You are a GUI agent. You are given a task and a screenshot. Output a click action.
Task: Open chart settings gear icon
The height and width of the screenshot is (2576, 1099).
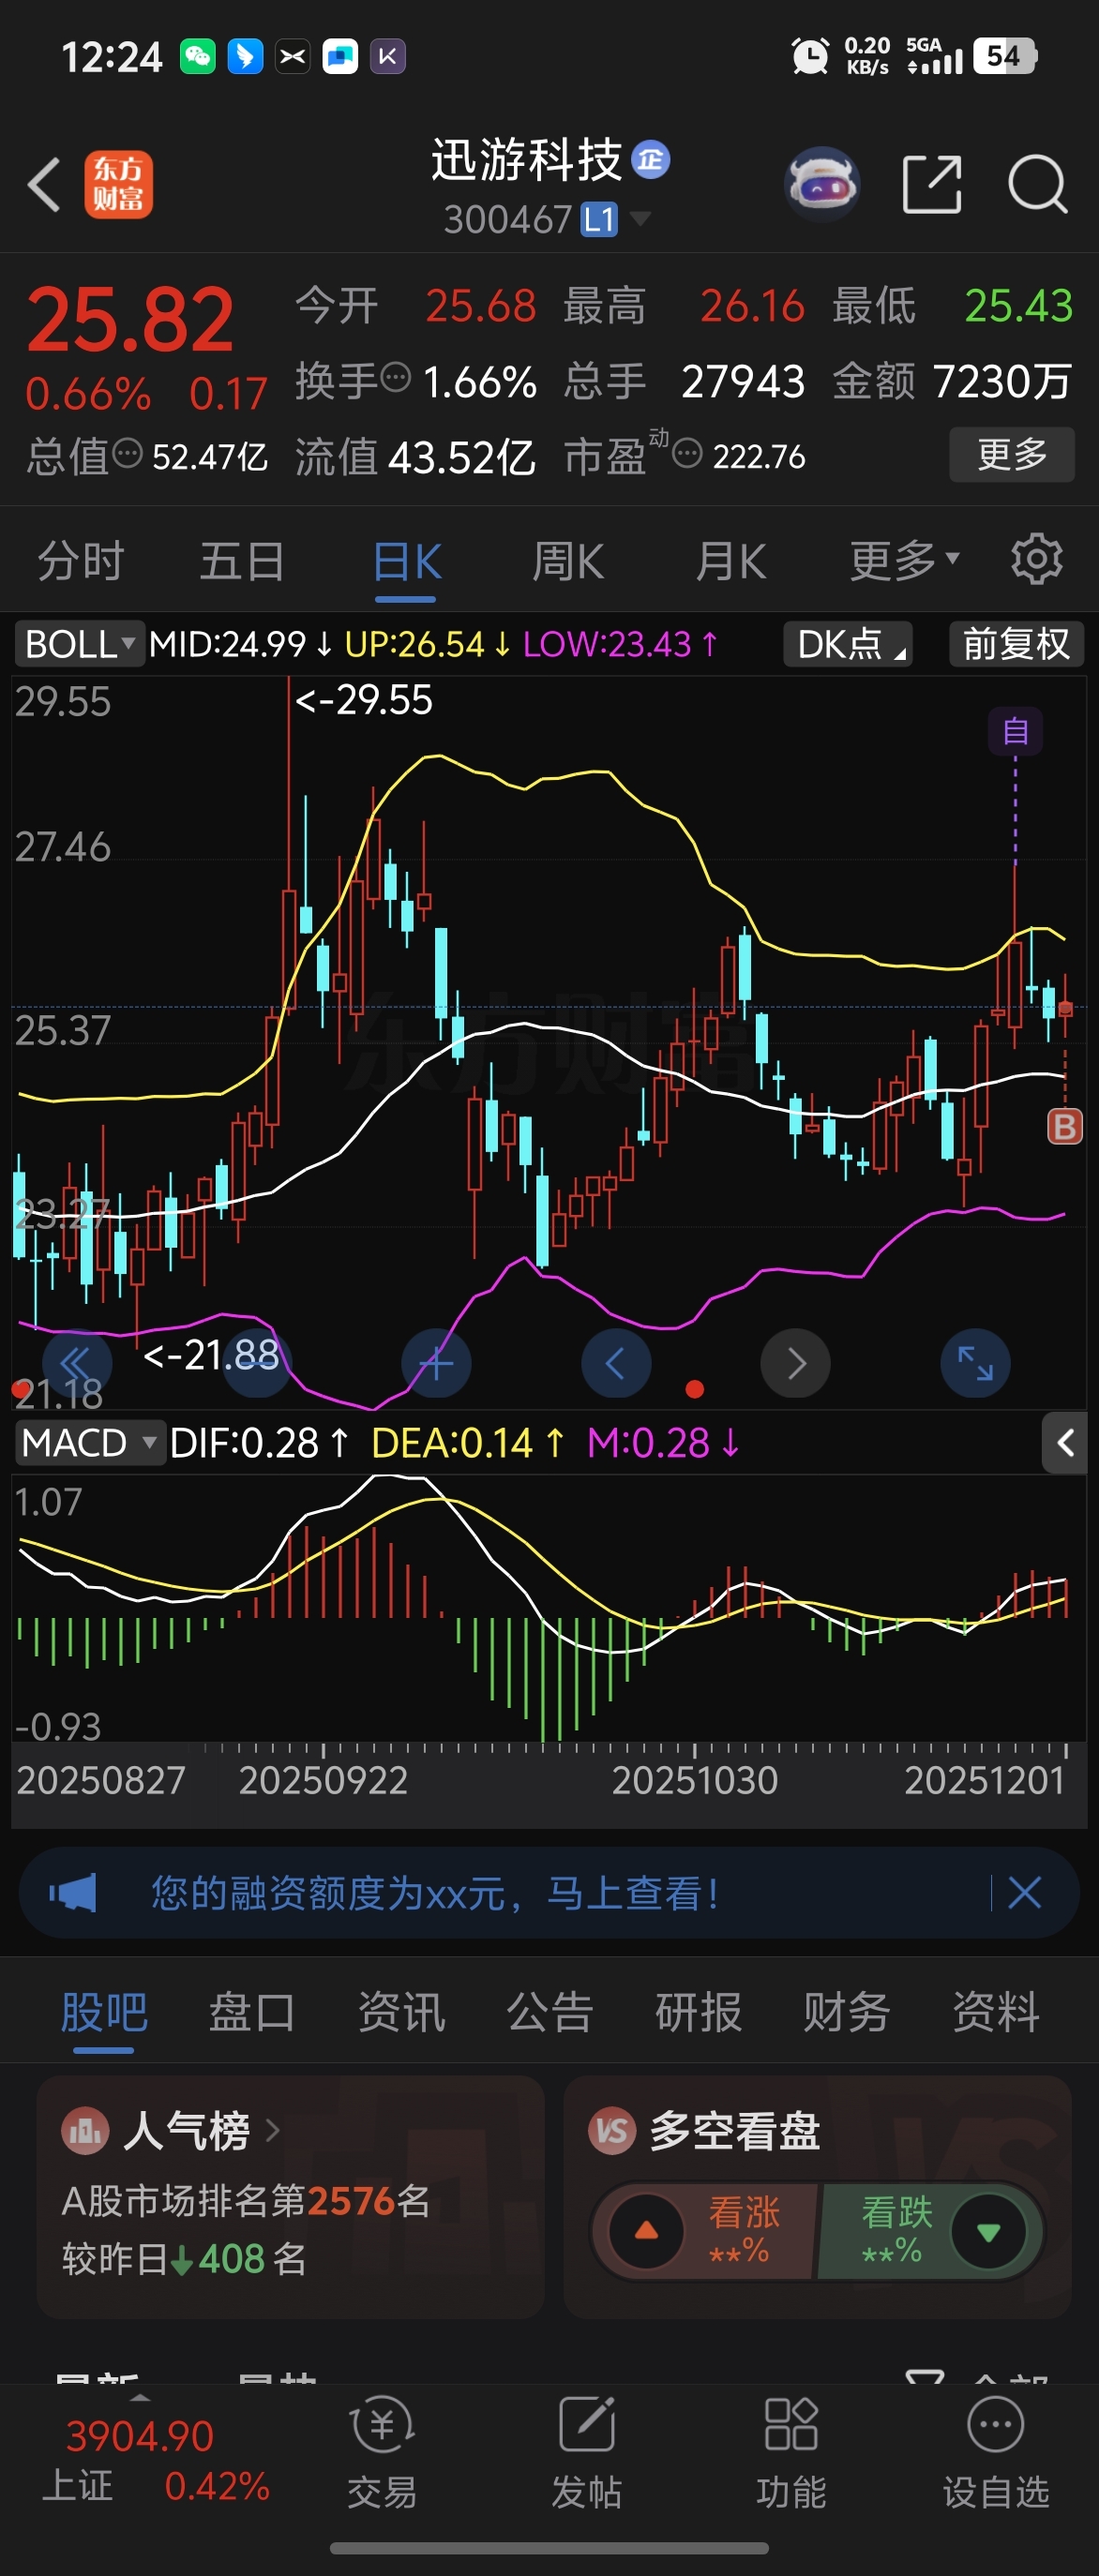pos(1037,559)
